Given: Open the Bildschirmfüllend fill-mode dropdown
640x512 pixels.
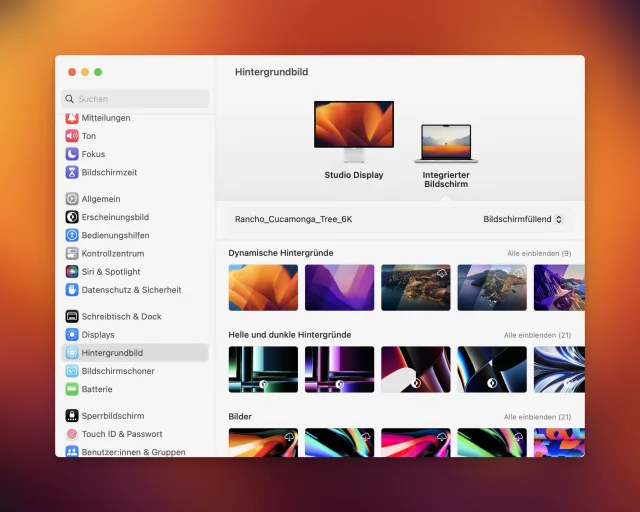Looking at the screenshot, I should pyautogui.click(x=523, y=219).
